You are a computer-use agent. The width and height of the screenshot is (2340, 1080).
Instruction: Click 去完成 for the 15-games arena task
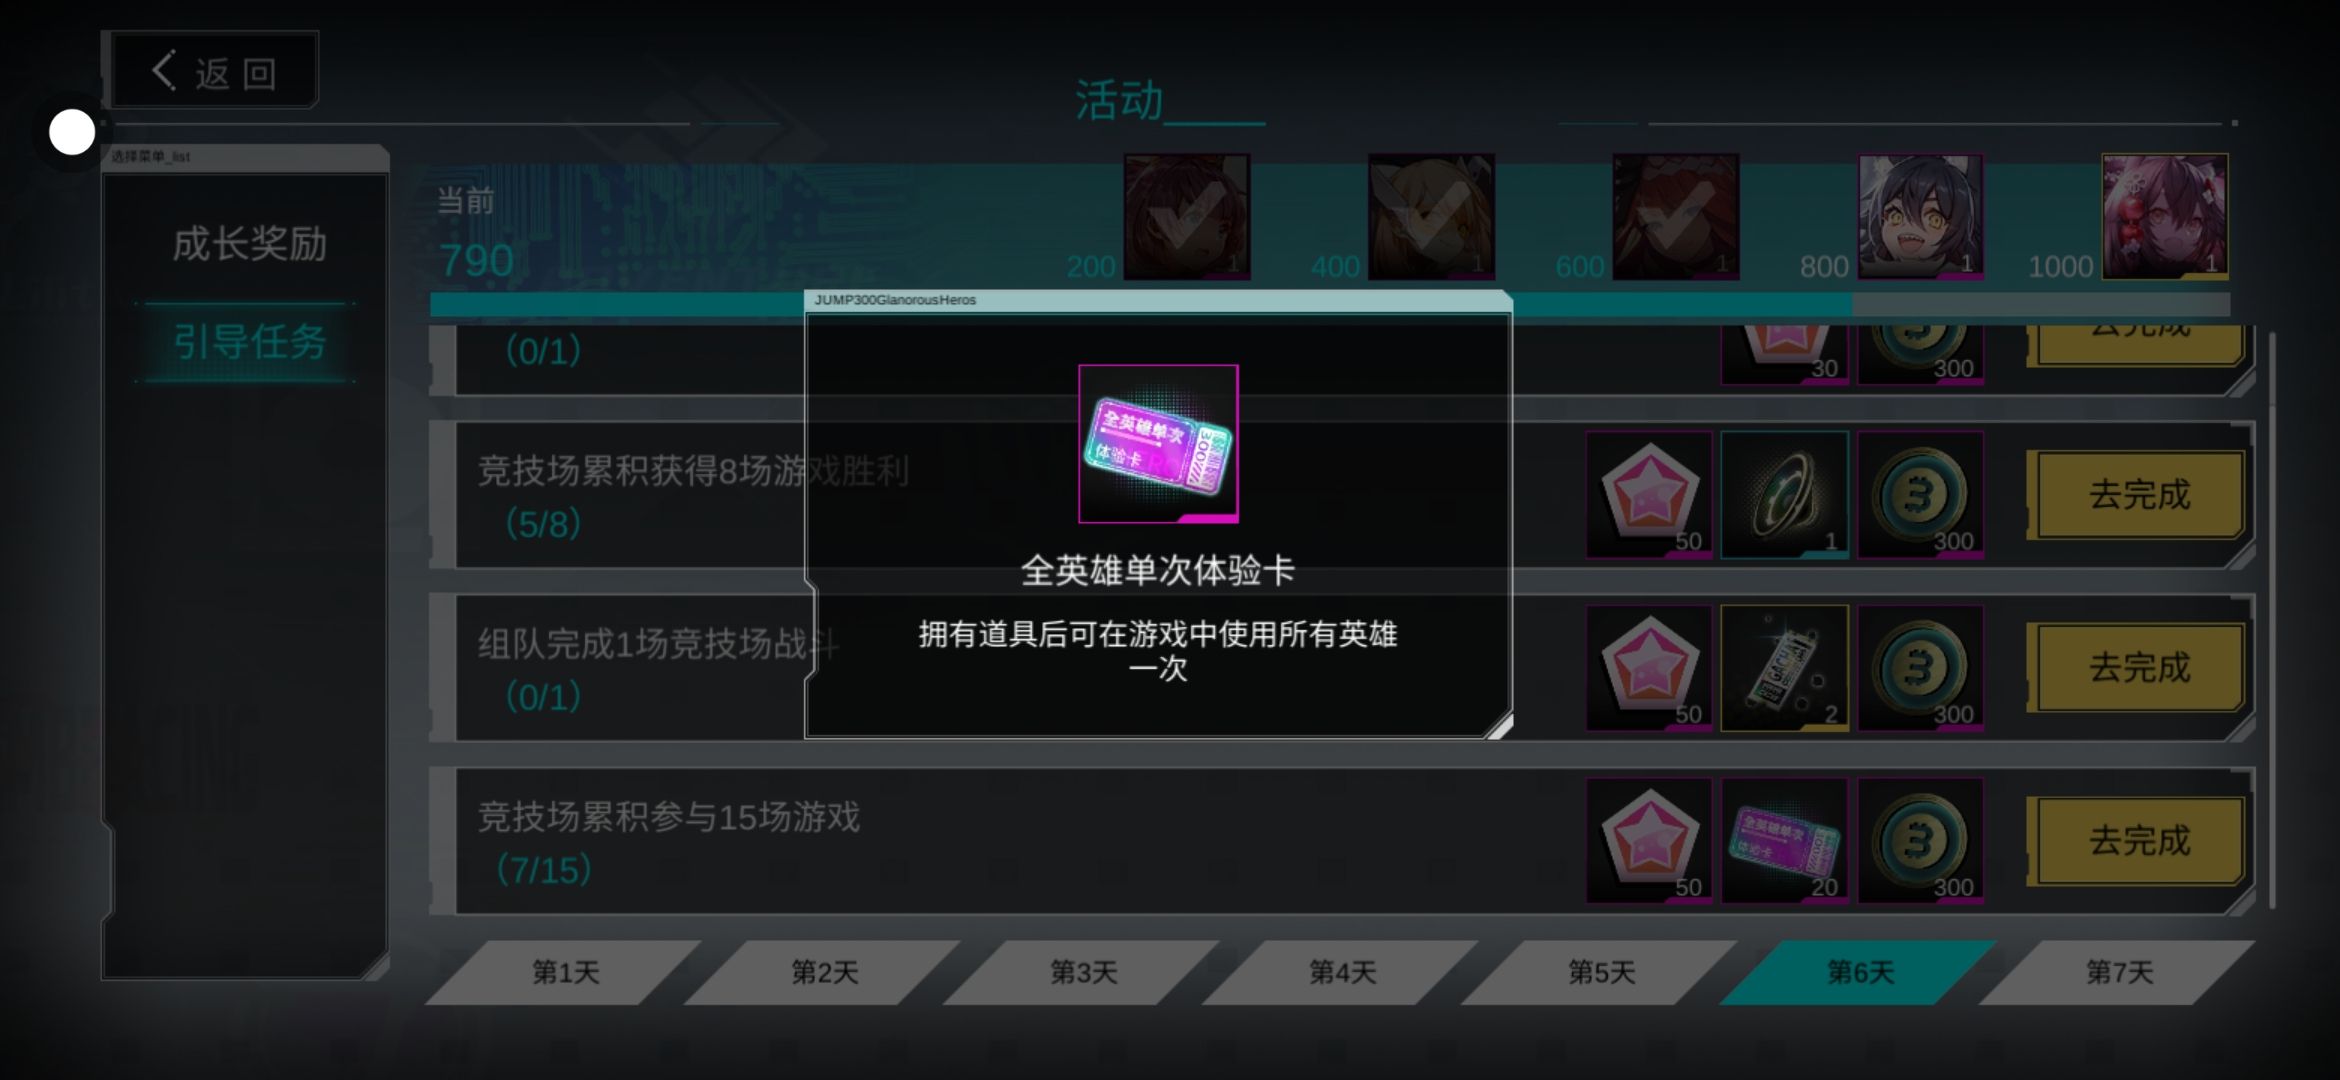click(2139, 841)
